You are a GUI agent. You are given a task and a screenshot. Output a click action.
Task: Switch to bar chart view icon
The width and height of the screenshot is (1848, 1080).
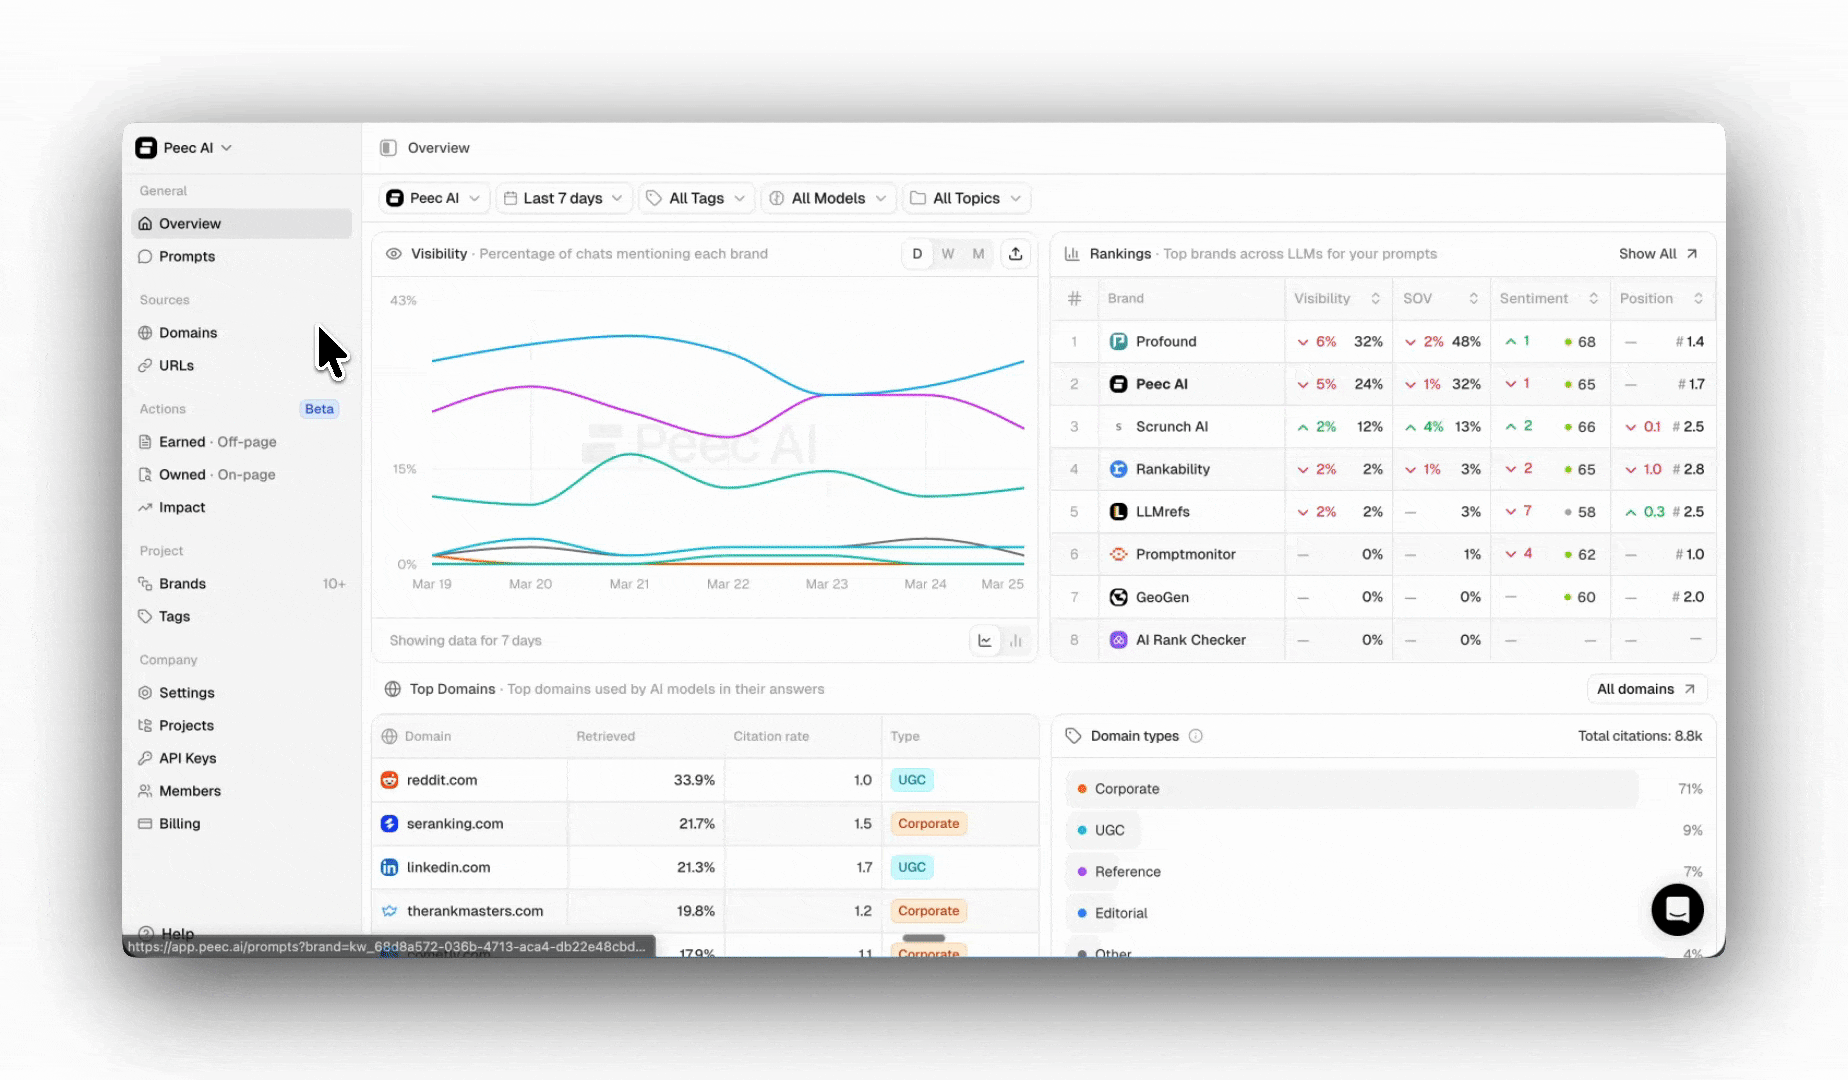(1016, 641)
